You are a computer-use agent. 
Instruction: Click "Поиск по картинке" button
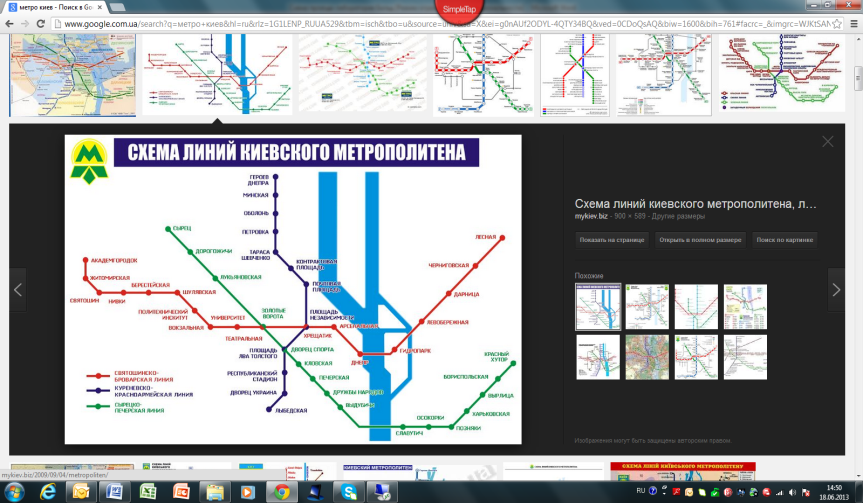click(784, 240)
